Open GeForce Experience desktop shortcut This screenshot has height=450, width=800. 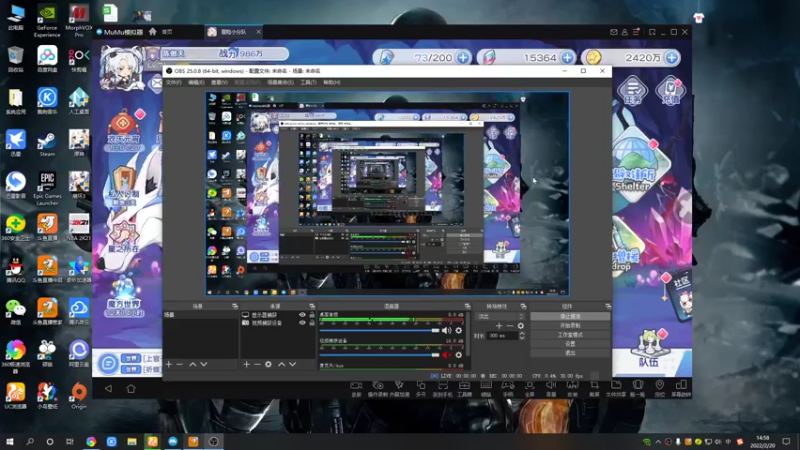pyautogui.click(x=47, y=21)
